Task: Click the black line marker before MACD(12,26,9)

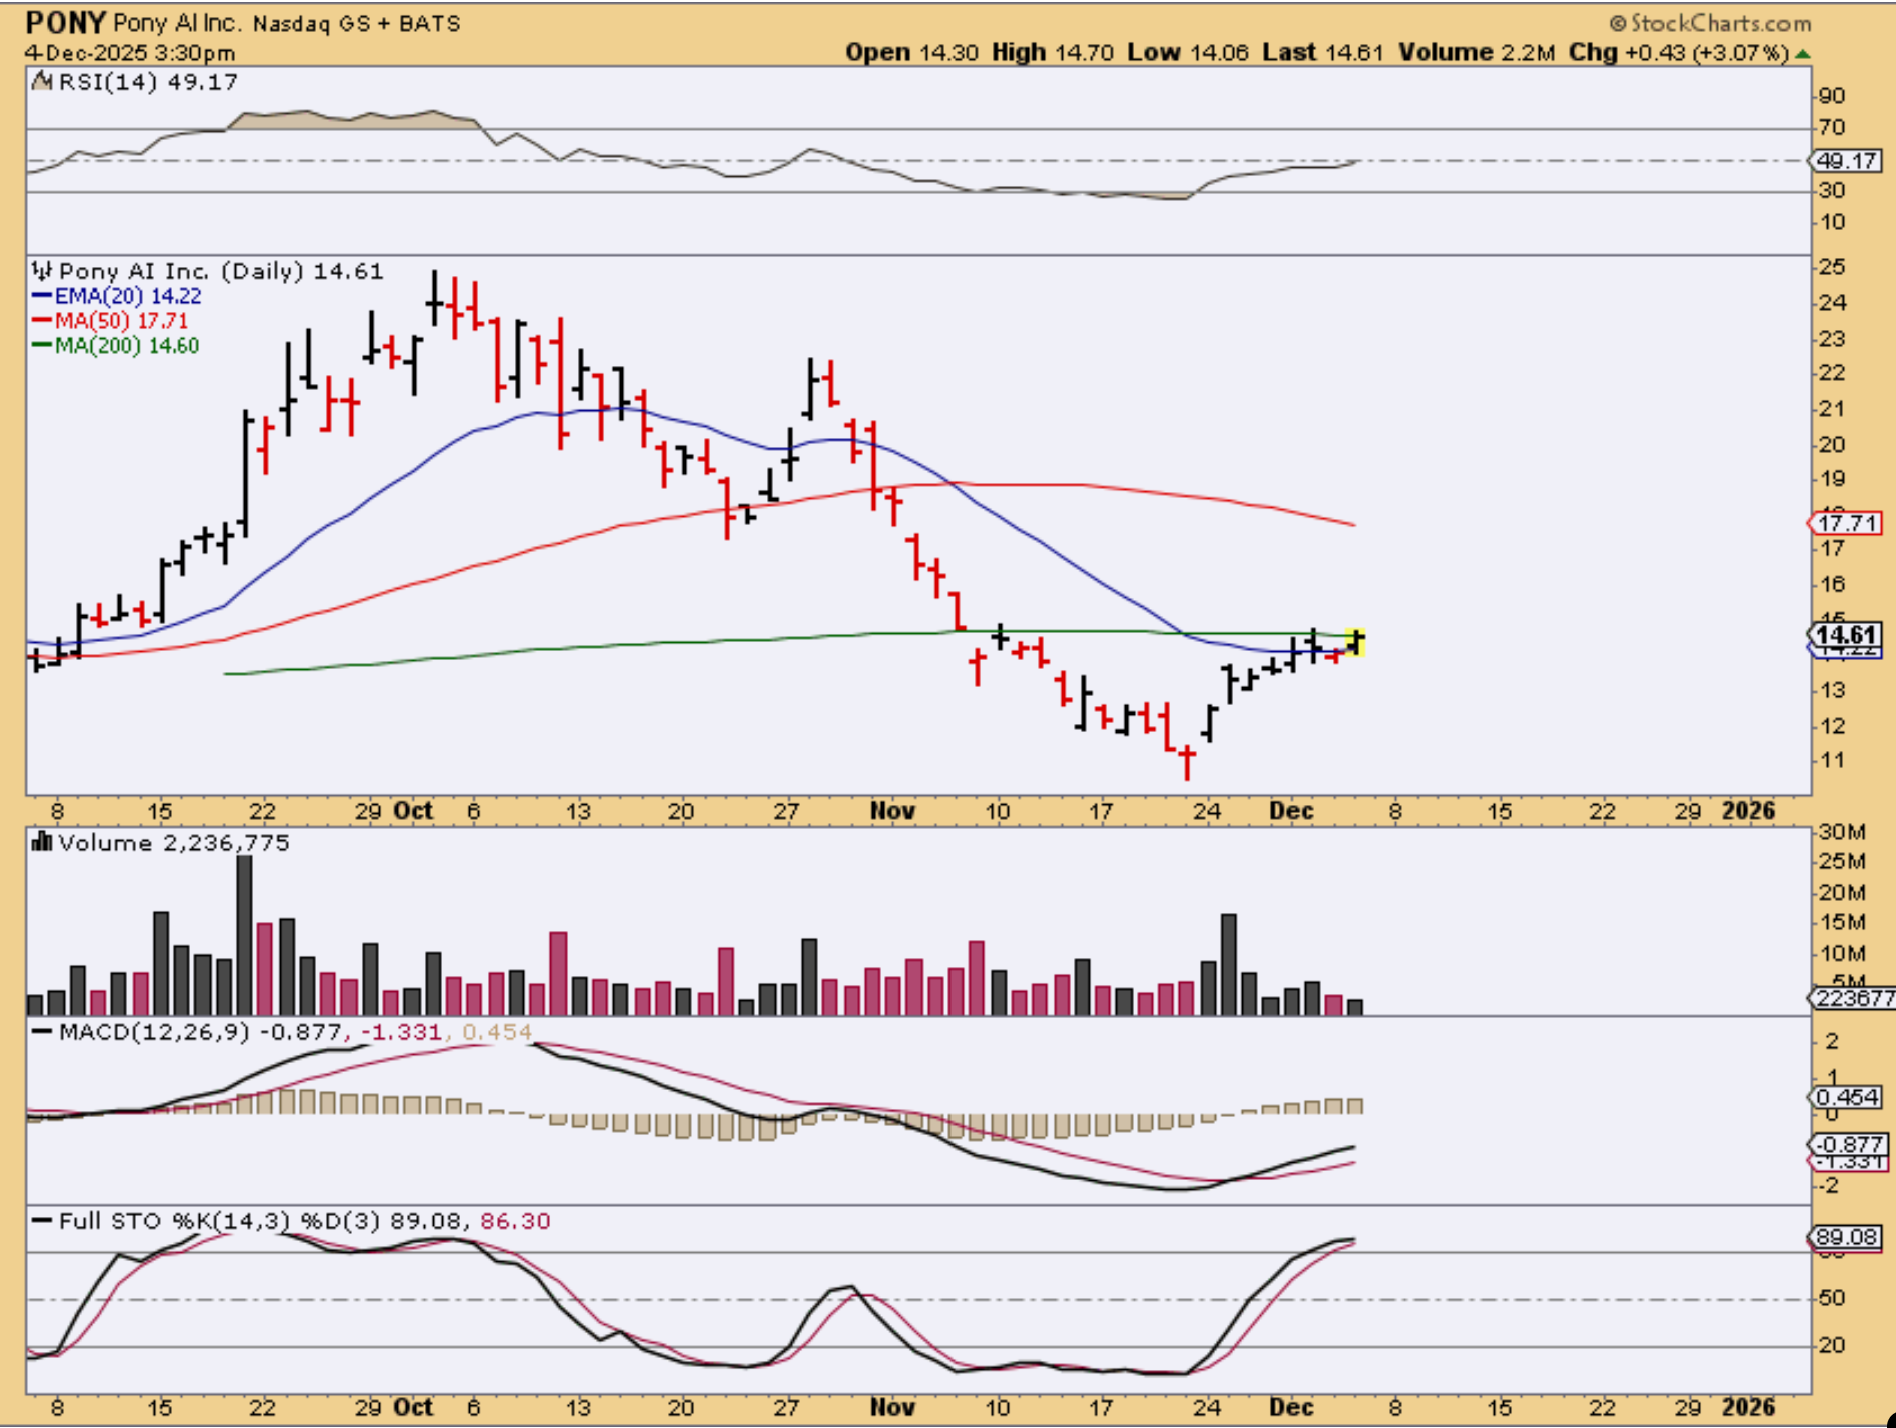Action: point(42,1031)
